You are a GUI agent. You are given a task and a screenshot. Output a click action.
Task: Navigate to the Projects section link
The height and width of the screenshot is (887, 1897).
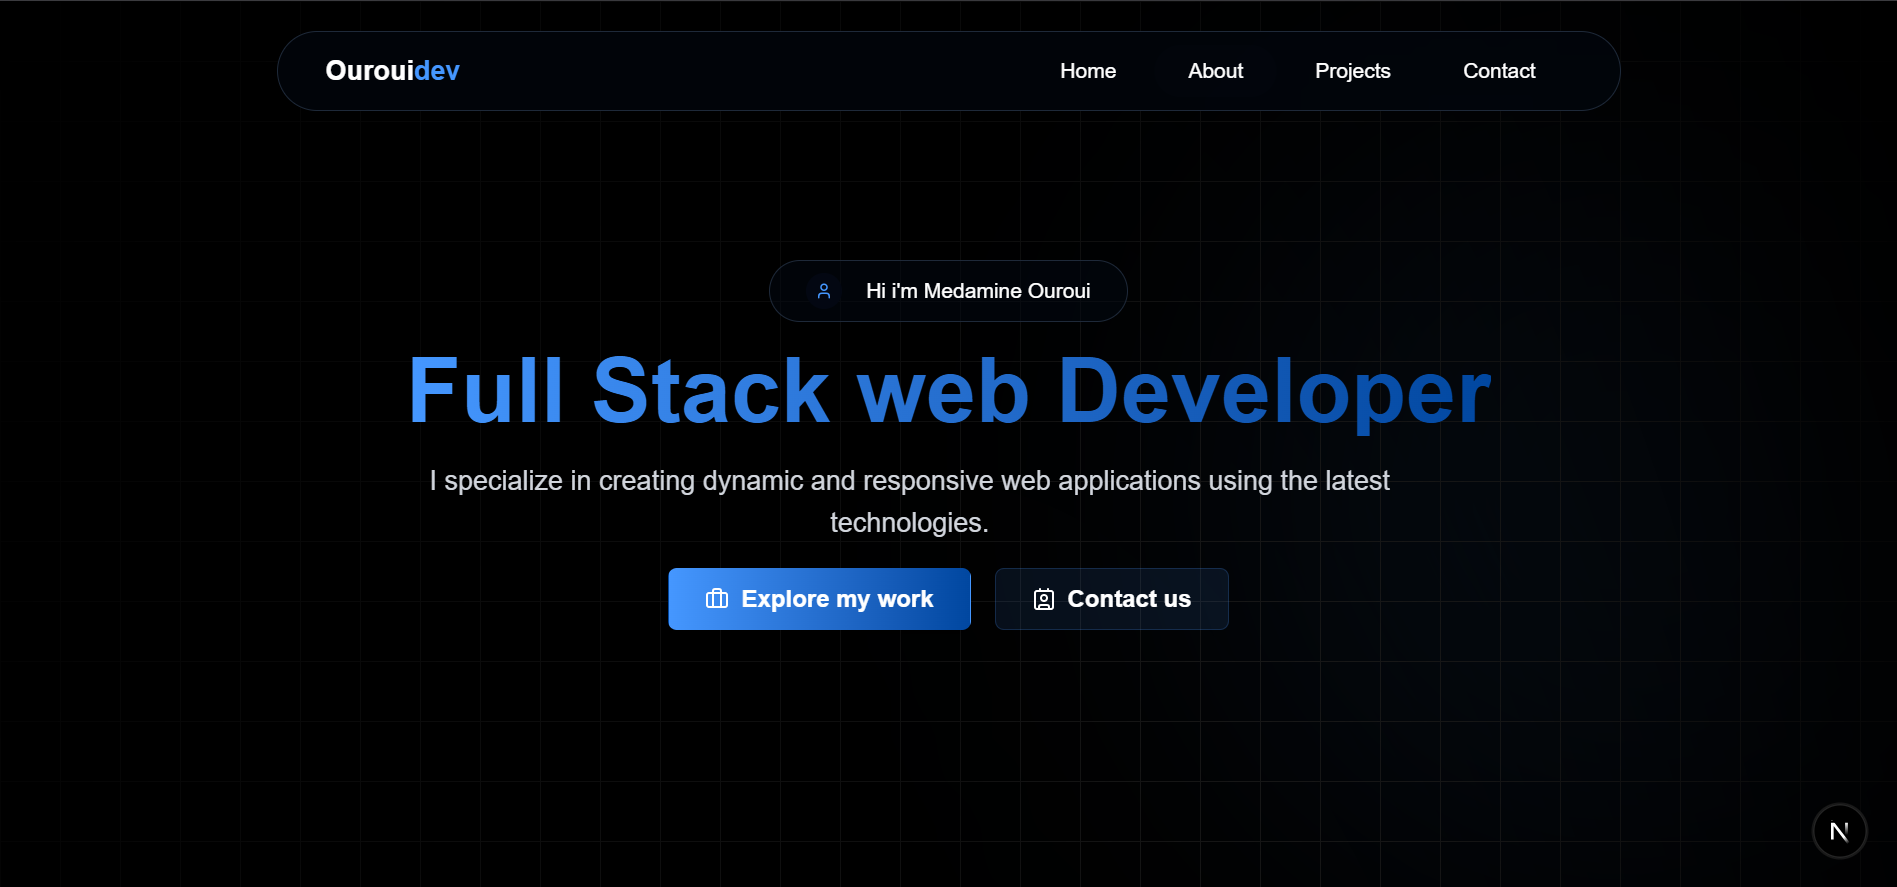[1352, 71]
